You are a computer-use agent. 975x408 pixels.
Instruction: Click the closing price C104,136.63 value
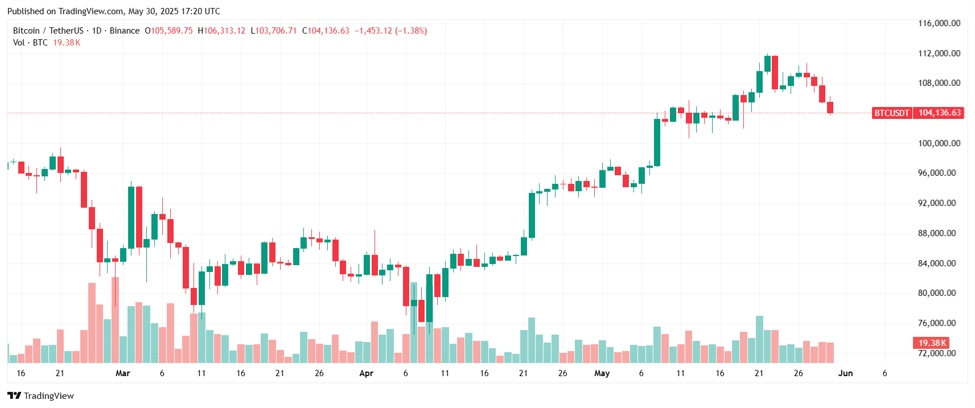point(326,30)
